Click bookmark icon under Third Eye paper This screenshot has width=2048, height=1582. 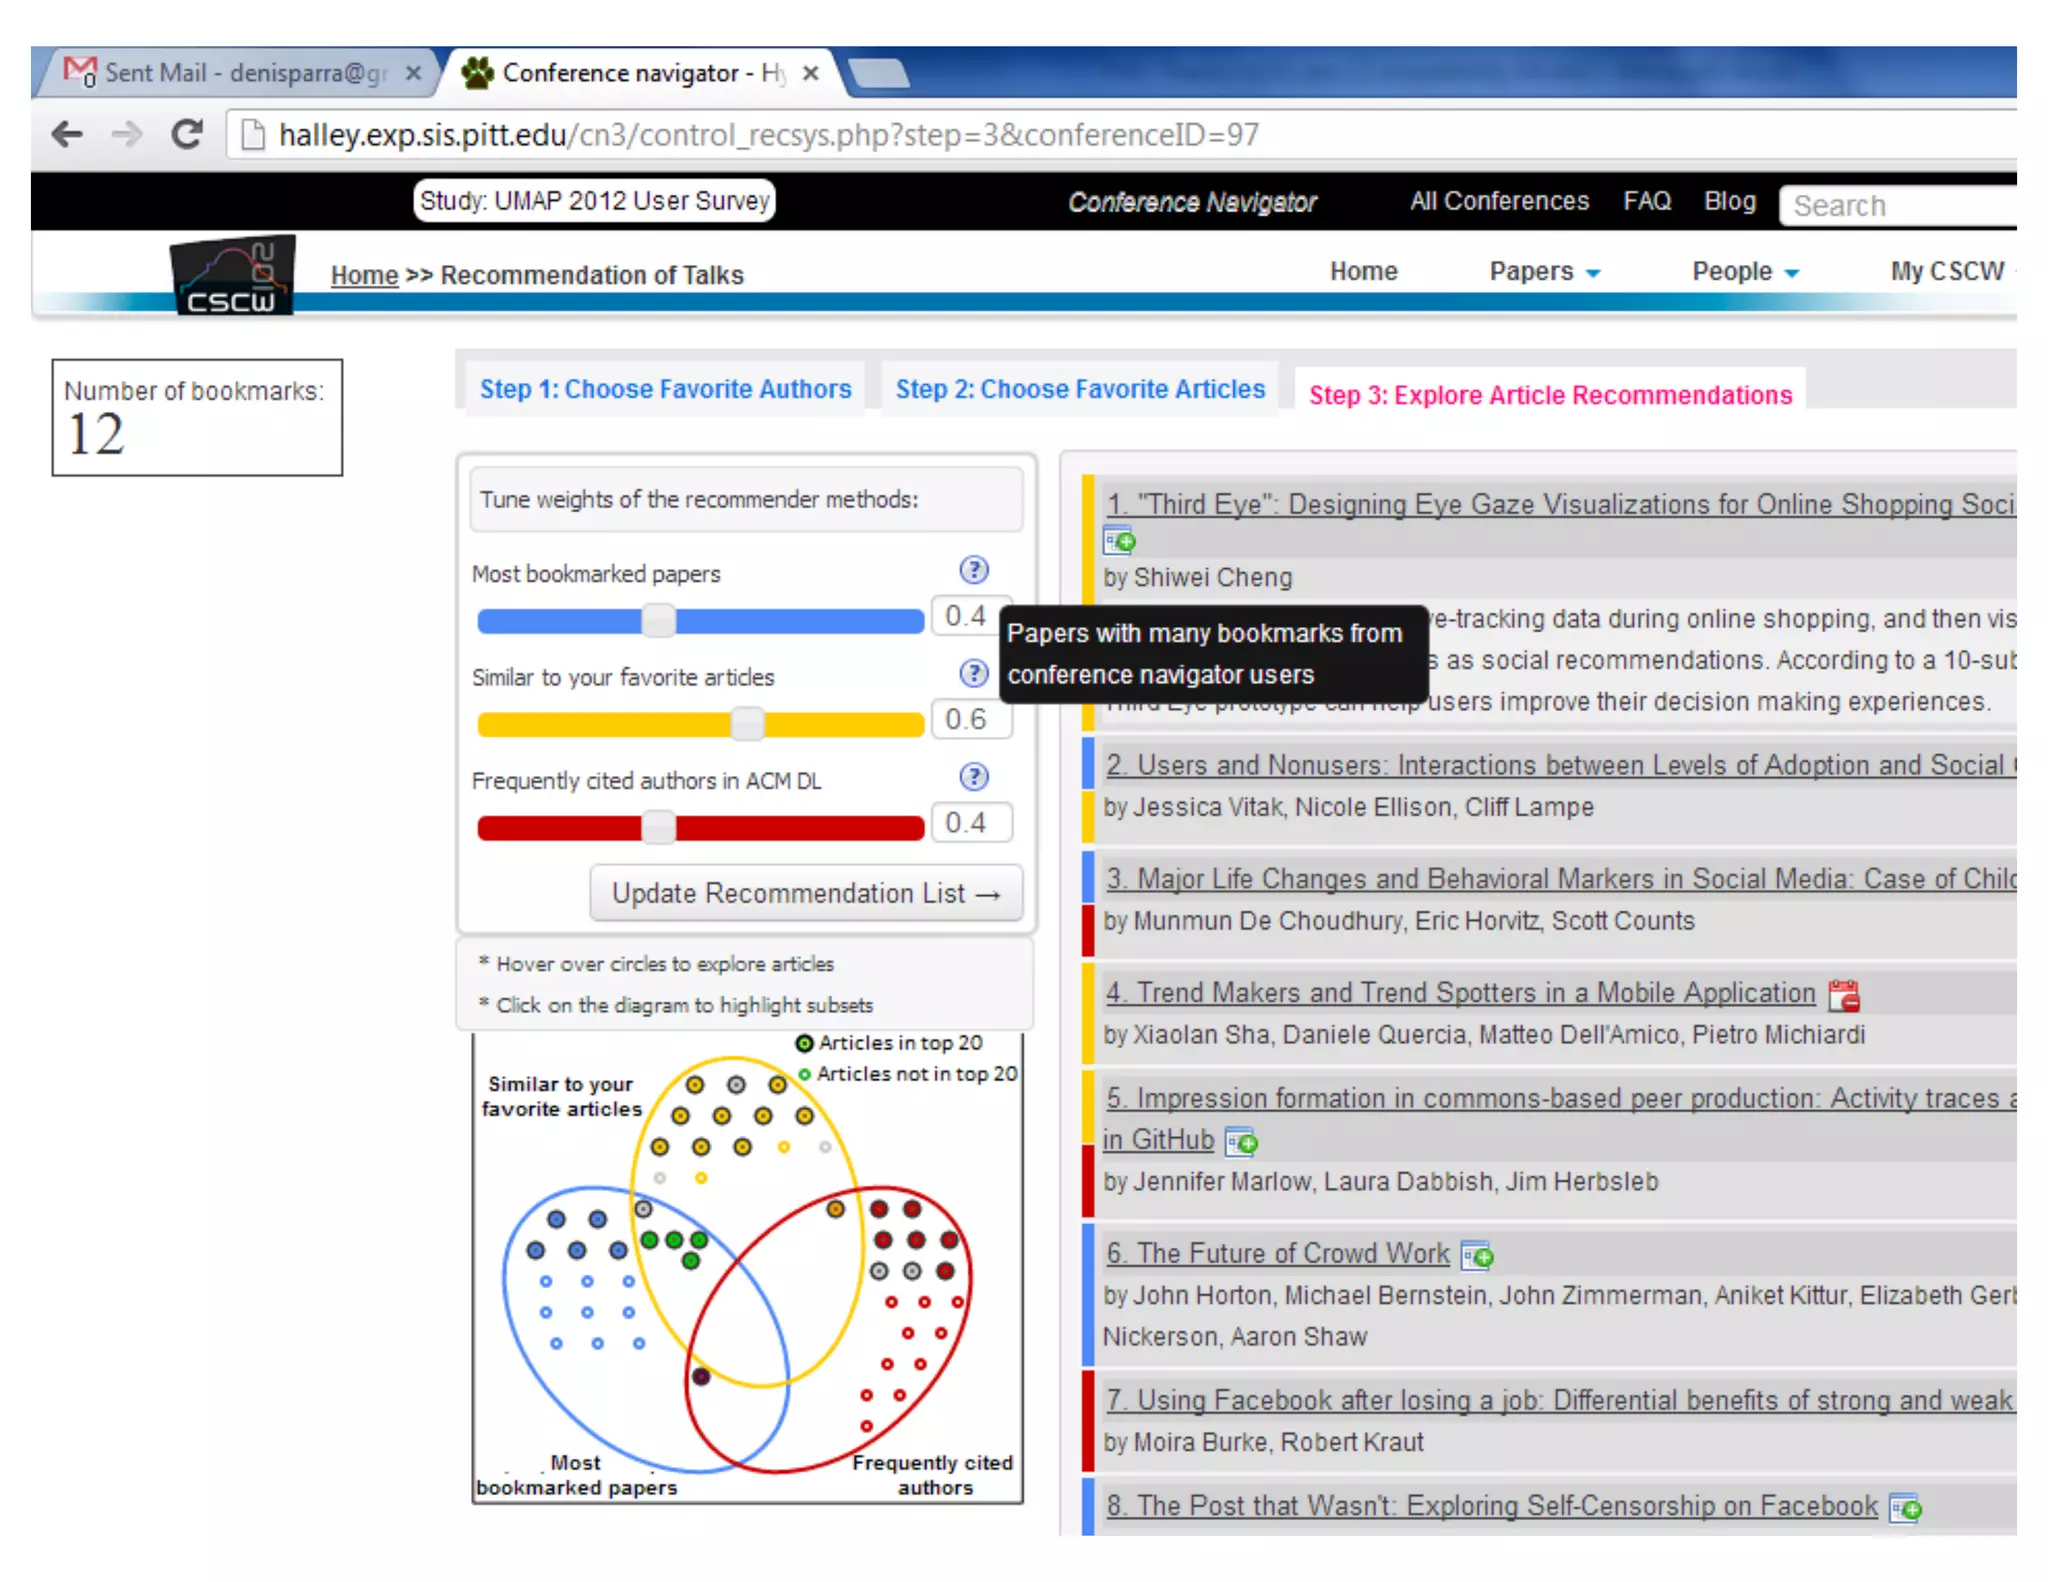click(x=1119, y=541)
